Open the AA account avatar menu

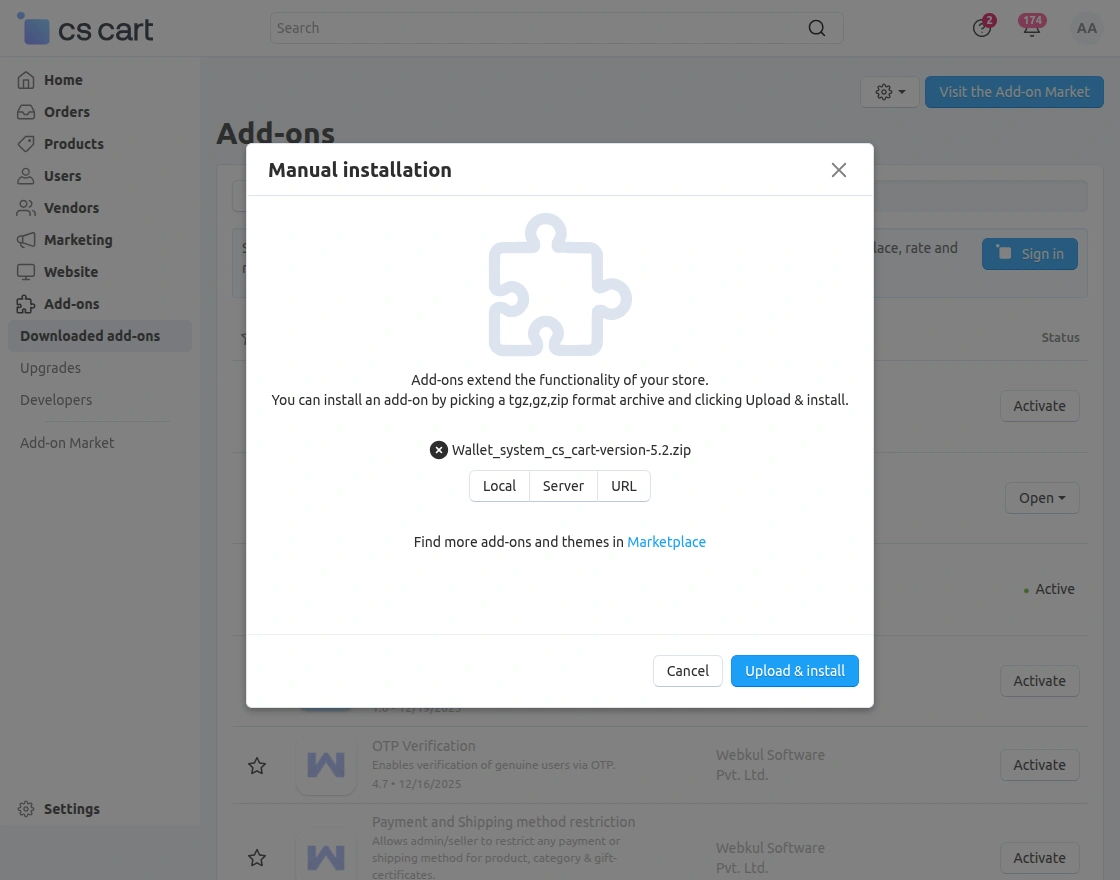pos(1087,28)
